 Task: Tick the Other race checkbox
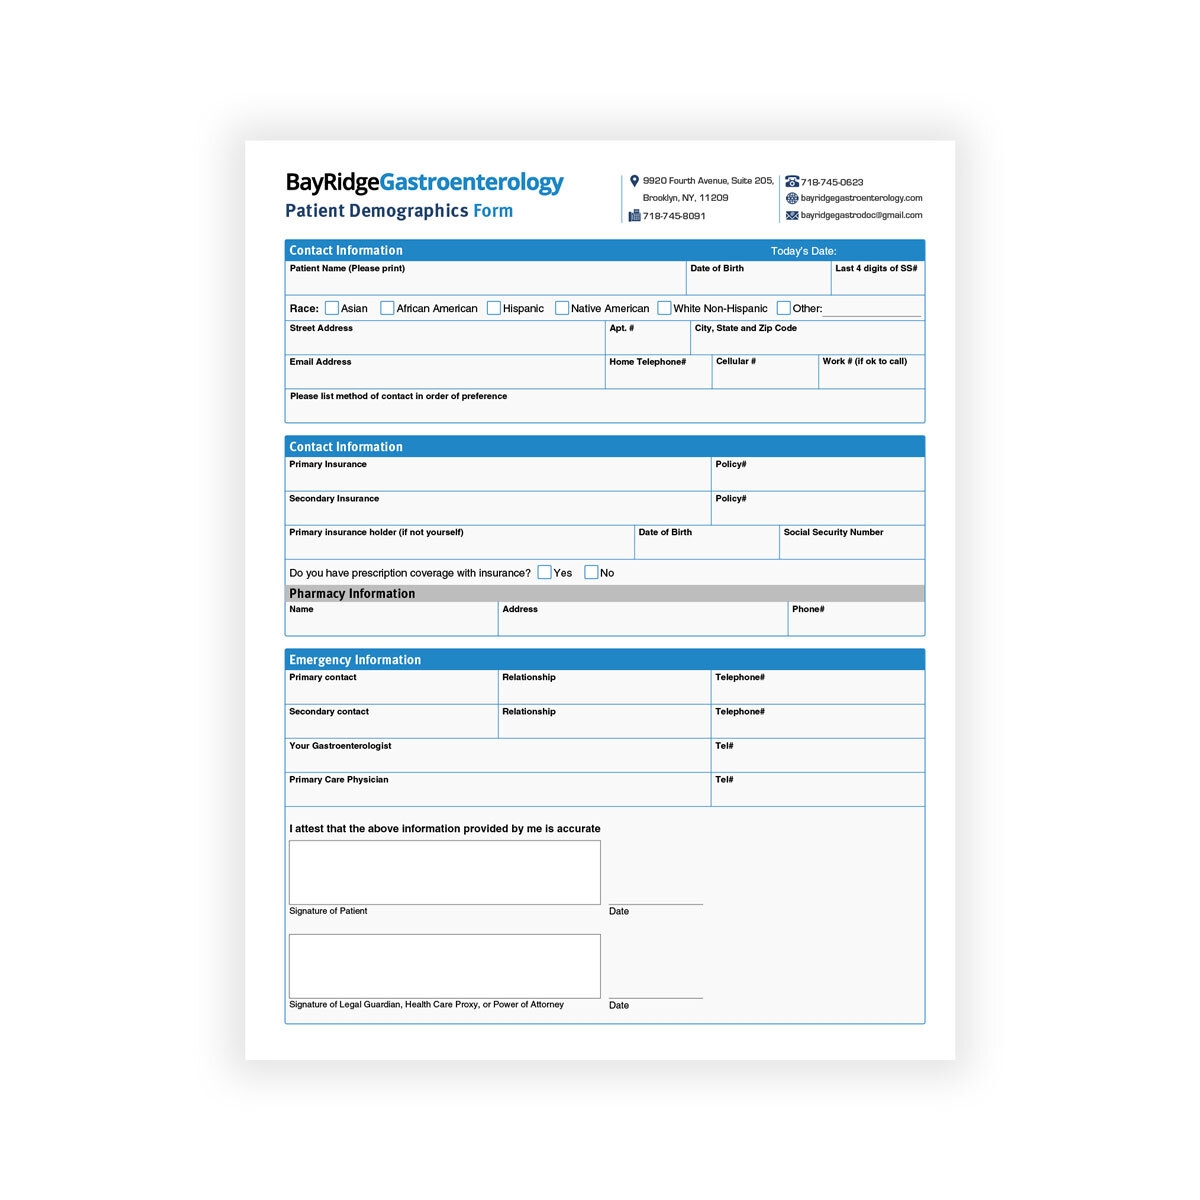(784, 308)
